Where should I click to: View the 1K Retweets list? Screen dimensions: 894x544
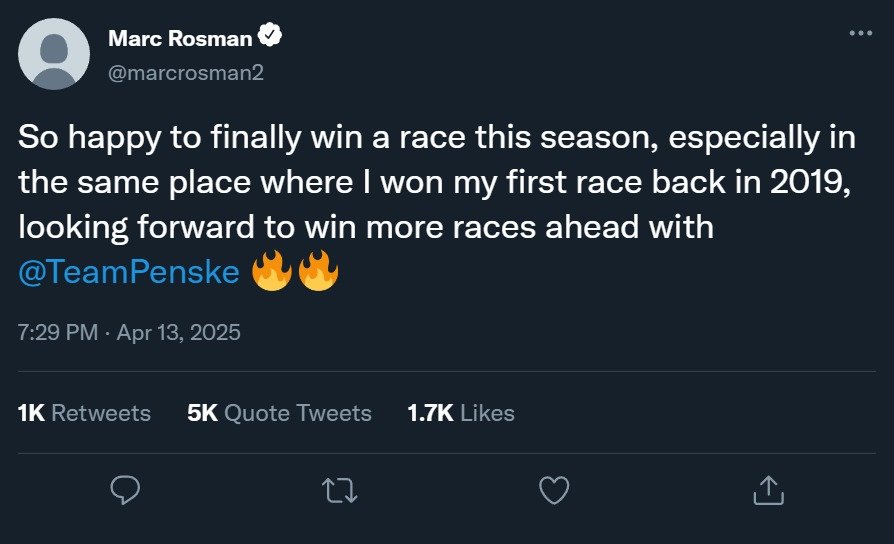84,413
